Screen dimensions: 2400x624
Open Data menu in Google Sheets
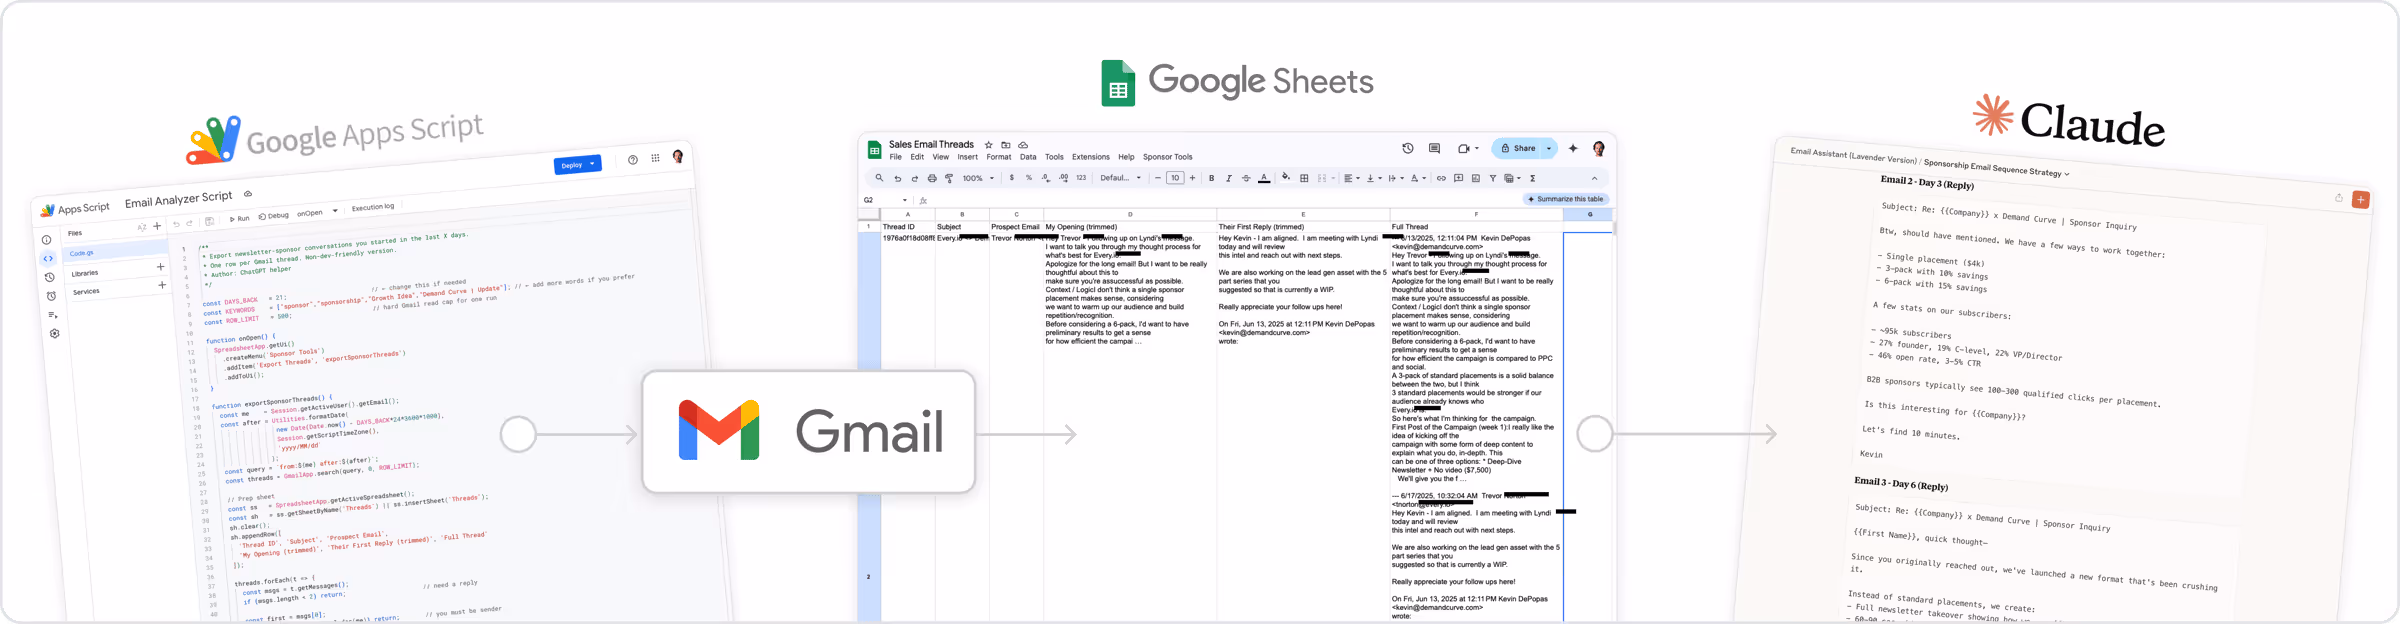(1028, 157)
